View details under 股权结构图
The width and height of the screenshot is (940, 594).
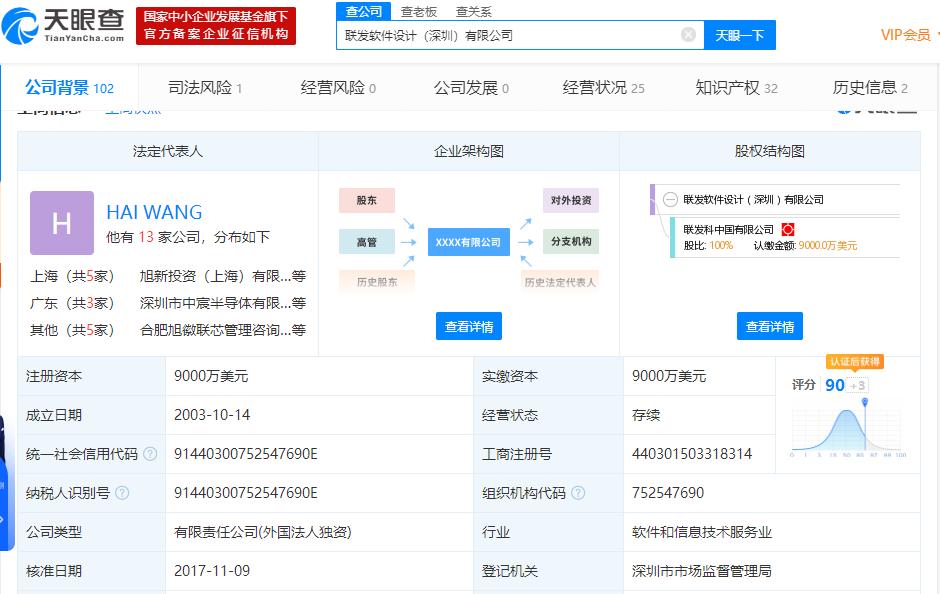[x=770, y=326]
